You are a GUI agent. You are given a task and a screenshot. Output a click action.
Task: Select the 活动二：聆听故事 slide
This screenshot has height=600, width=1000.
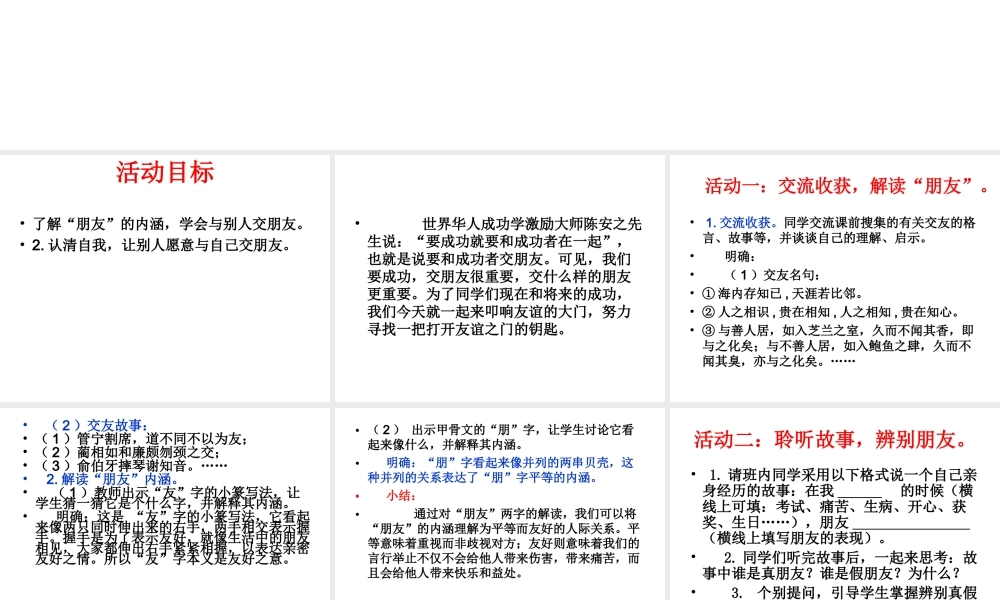coord(835,500)
